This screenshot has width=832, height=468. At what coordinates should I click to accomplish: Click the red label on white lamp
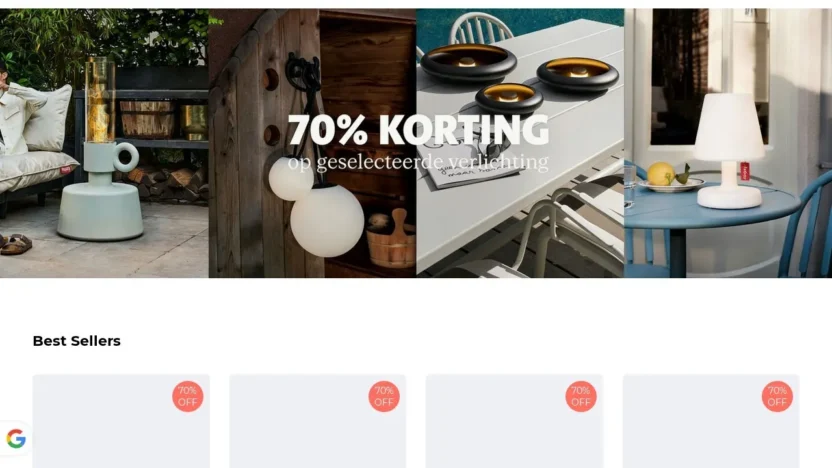(745, 172)
